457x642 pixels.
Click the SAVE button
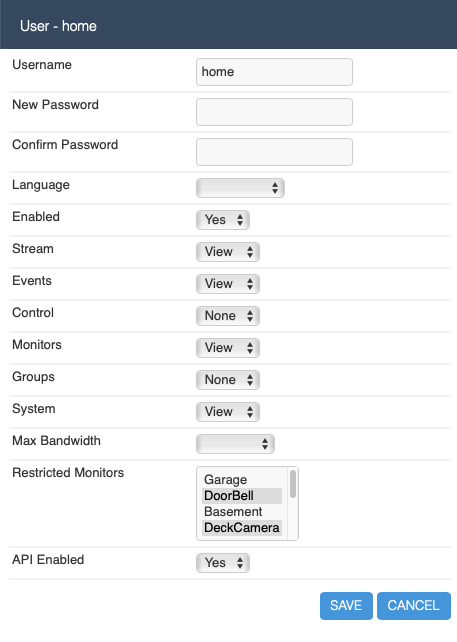pyautogui.click(x=346, y=606)
